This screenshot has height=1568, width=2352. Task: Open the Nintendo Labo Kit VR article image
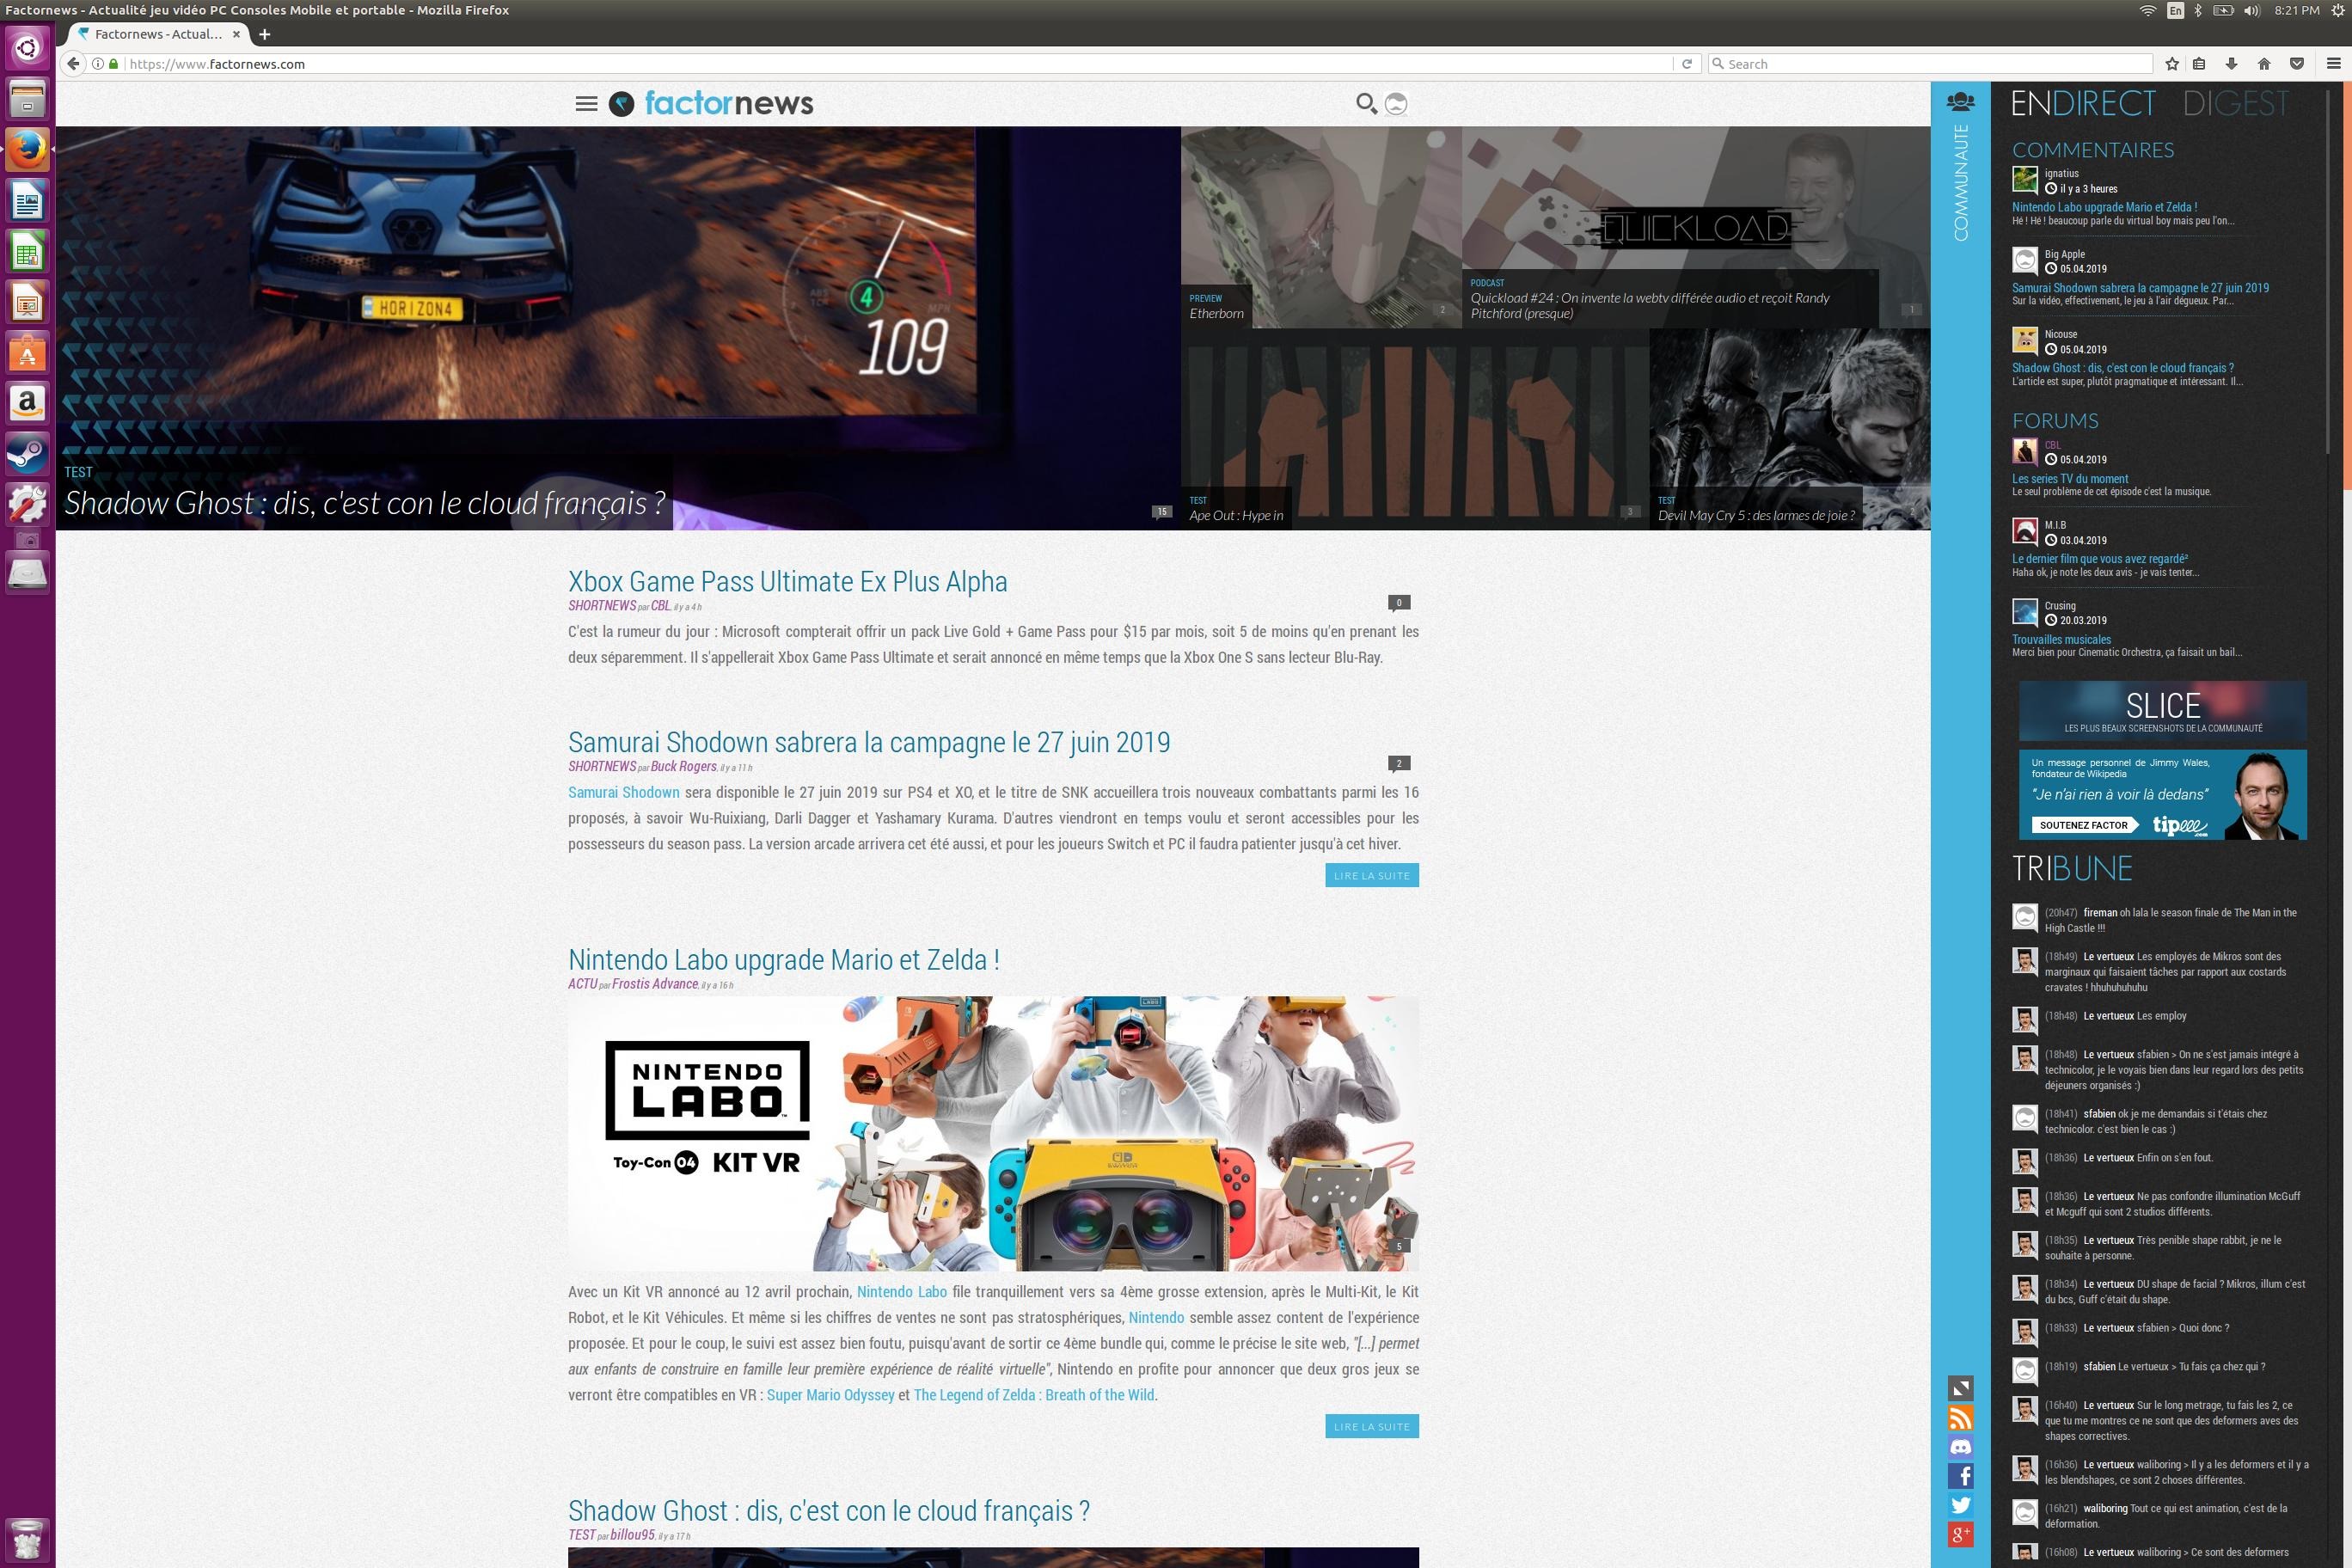(x=993, y=1133)
